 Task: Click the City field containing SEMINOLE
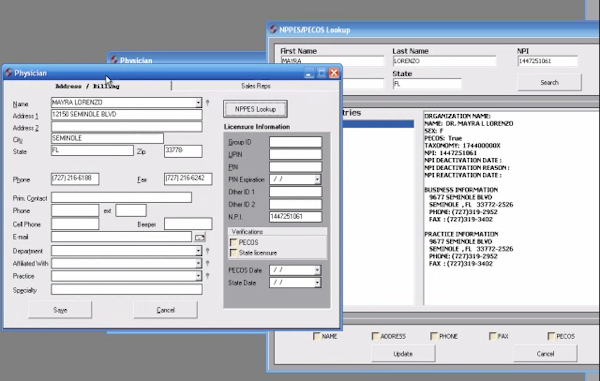[107, 138]
